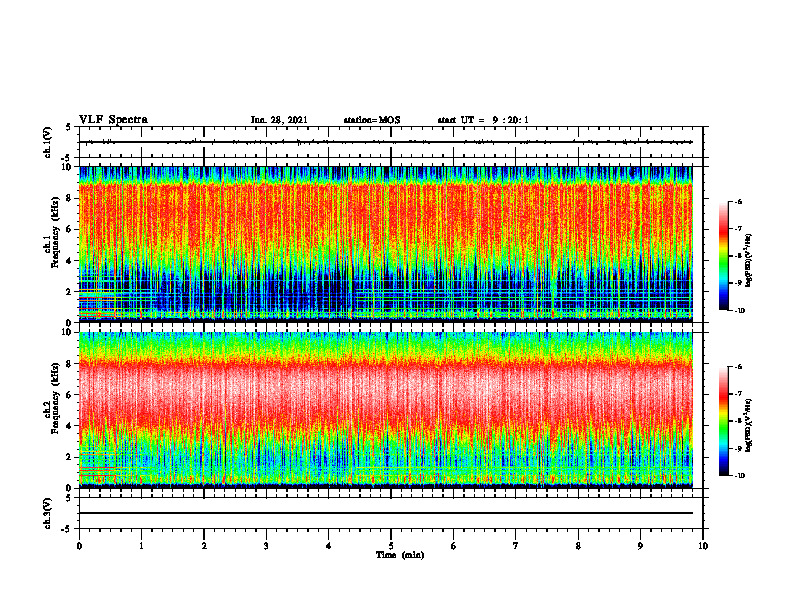Click the "10" label on the time axis
This screenshot has width=792, height=612.
click(703, 546)
